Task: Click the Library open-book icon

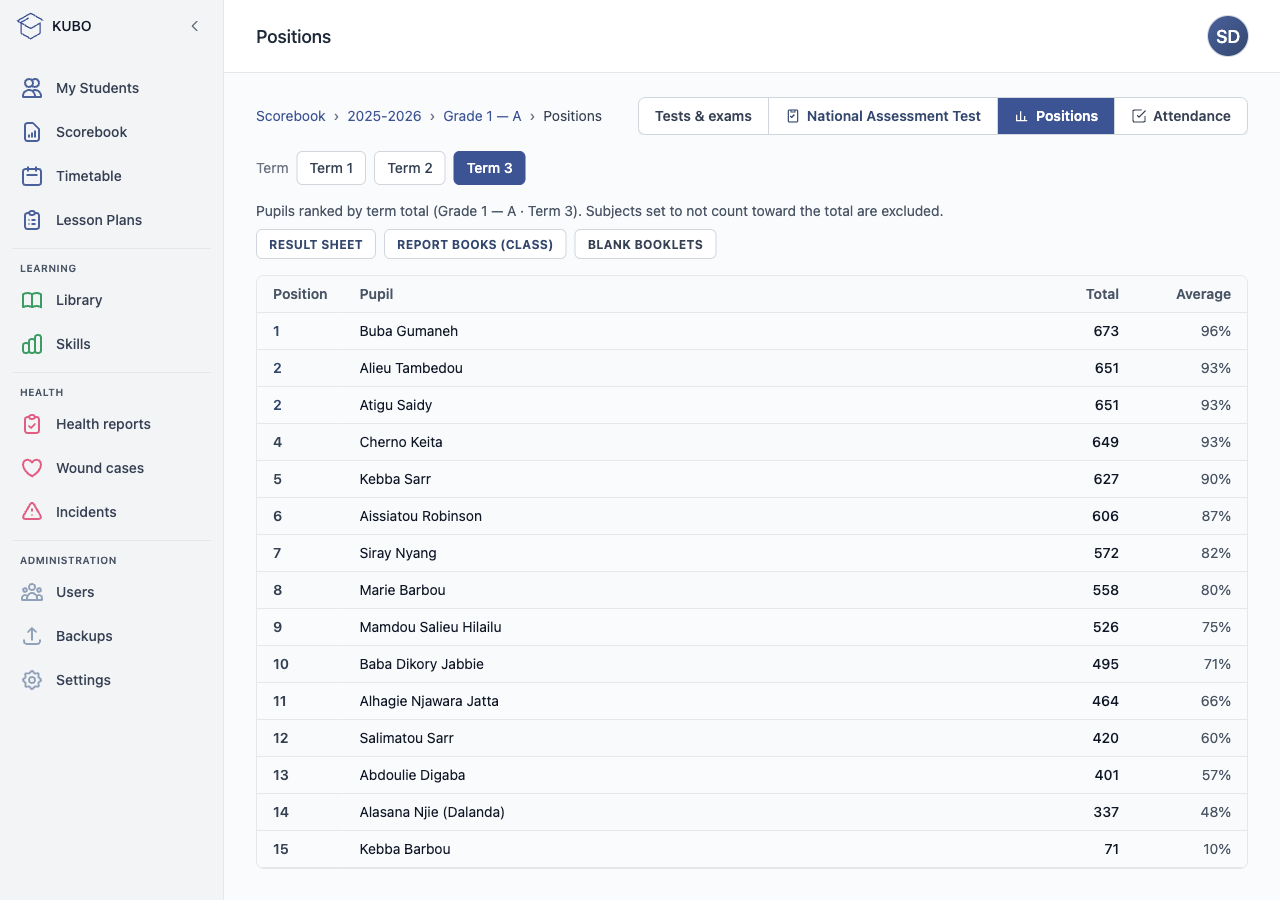Action: [32, 300]
